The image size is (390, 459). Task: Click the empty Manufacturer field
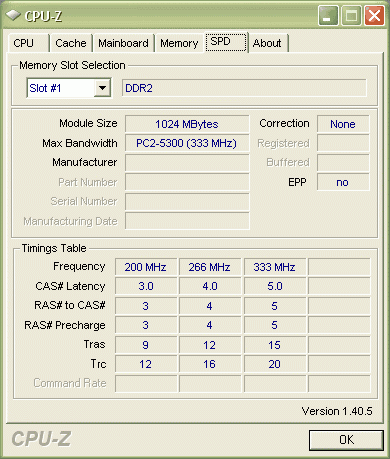[187, 163]
